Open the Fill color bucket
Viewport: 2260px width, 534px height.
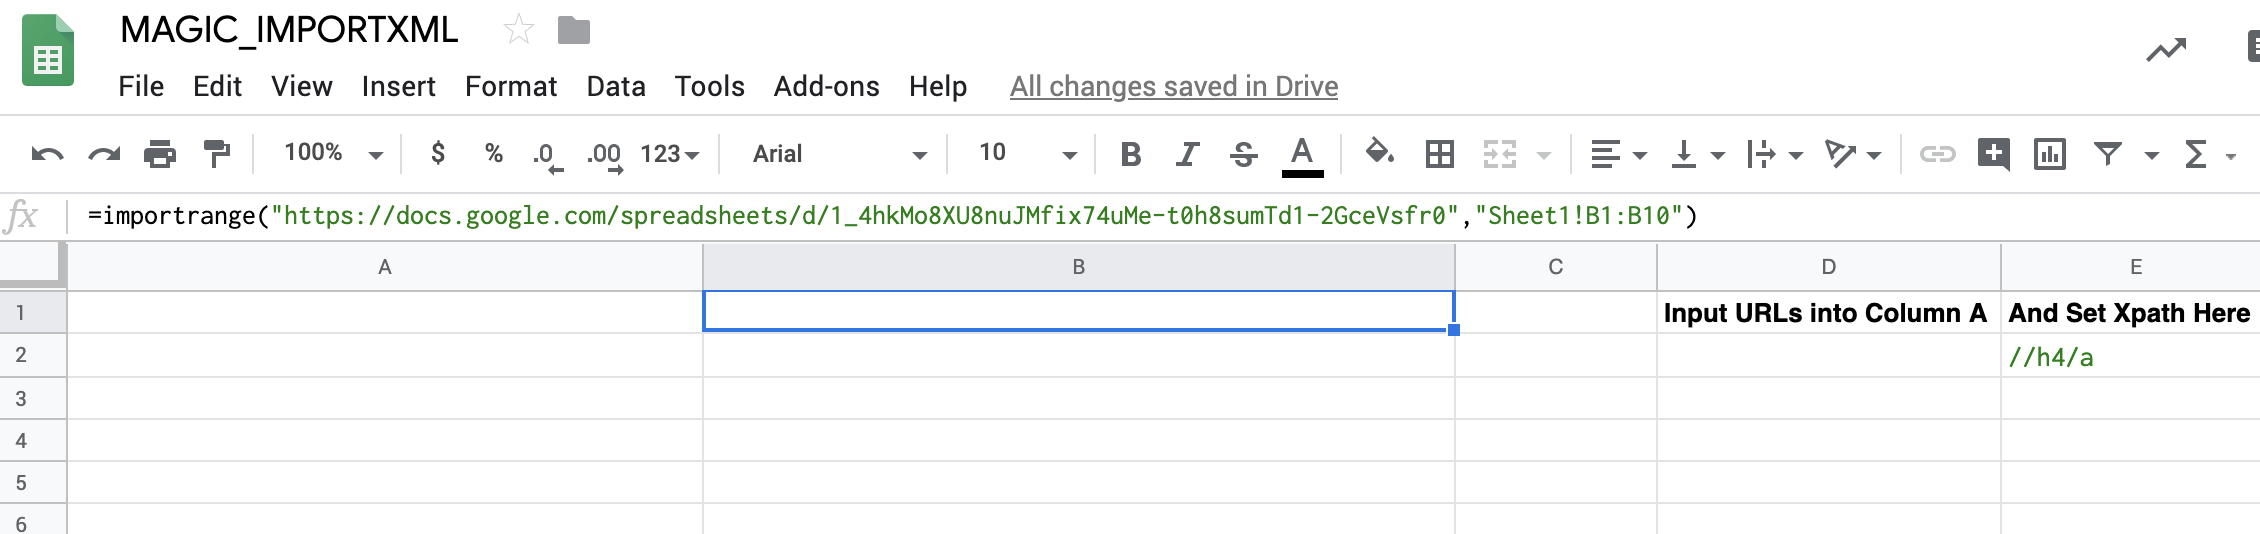1380,153
